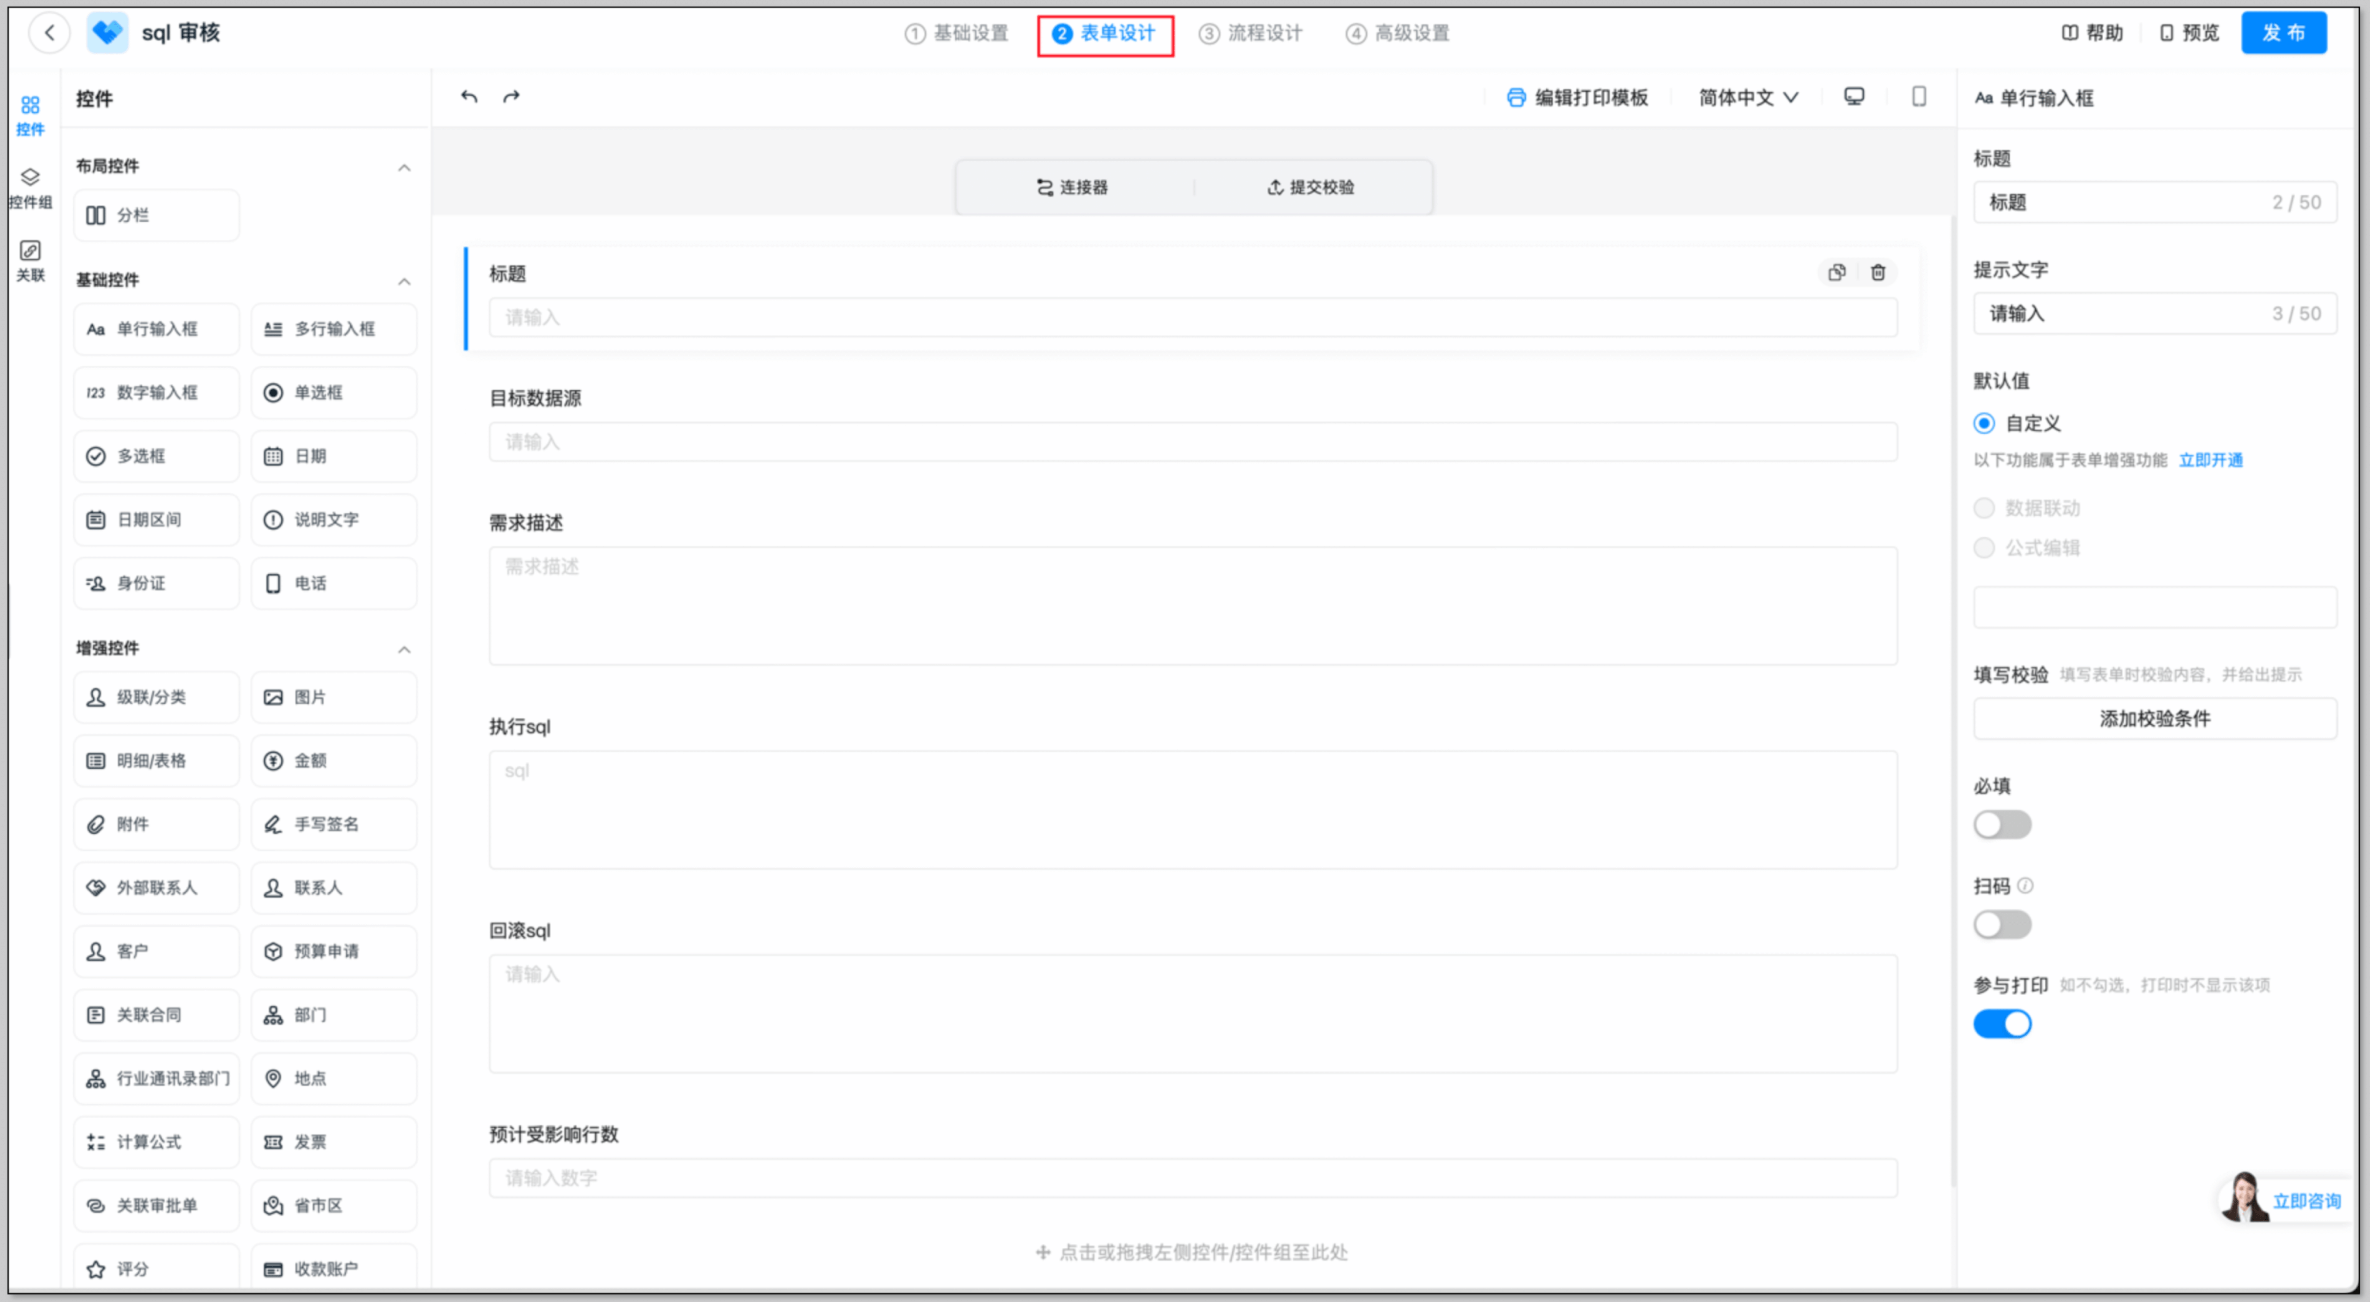
Task: Go back with the left arrow icon
Action: coord(49,33)
